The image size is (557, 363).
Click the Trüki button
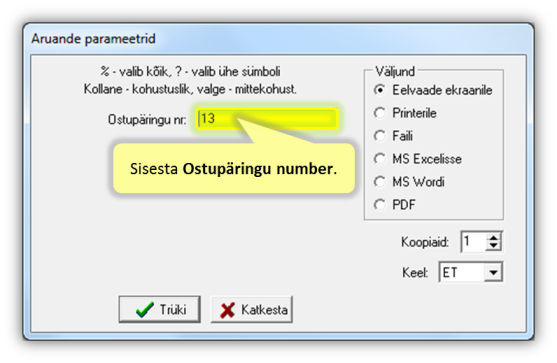click(x=160, y=309)
